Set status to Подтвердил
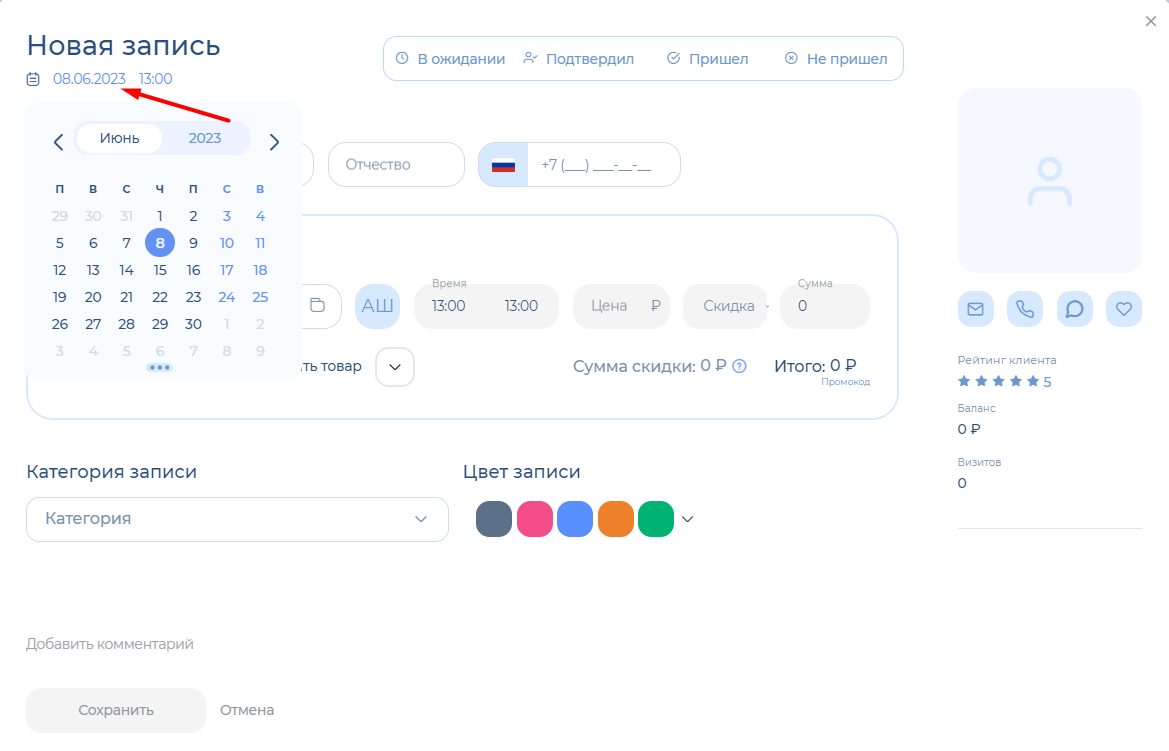The image size is (1169, 751). 579,59
